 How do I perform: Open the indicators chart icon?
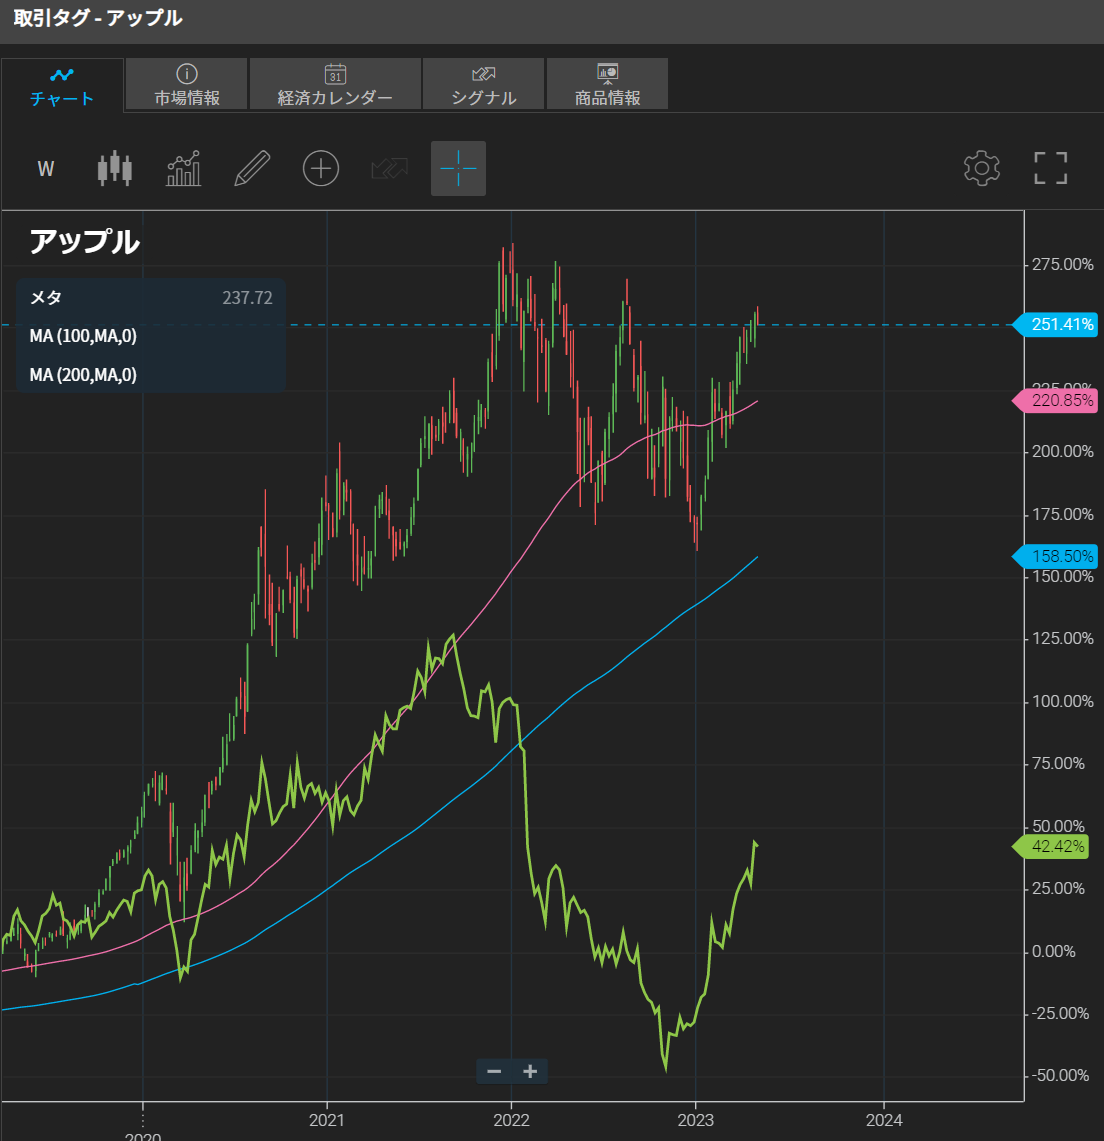tap(183, 169)
